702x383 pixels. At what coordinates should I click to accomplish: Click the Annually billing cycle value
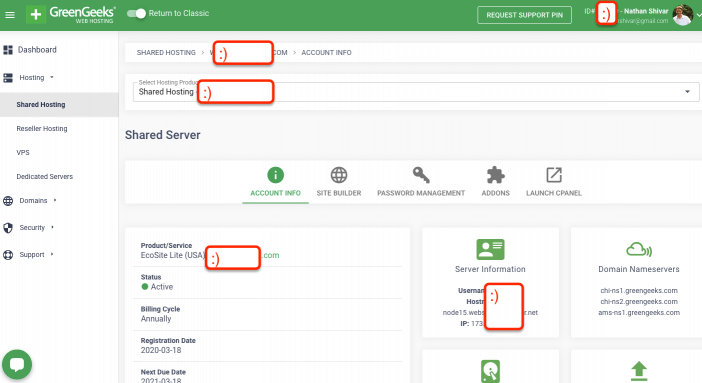[x=156, y=319]
